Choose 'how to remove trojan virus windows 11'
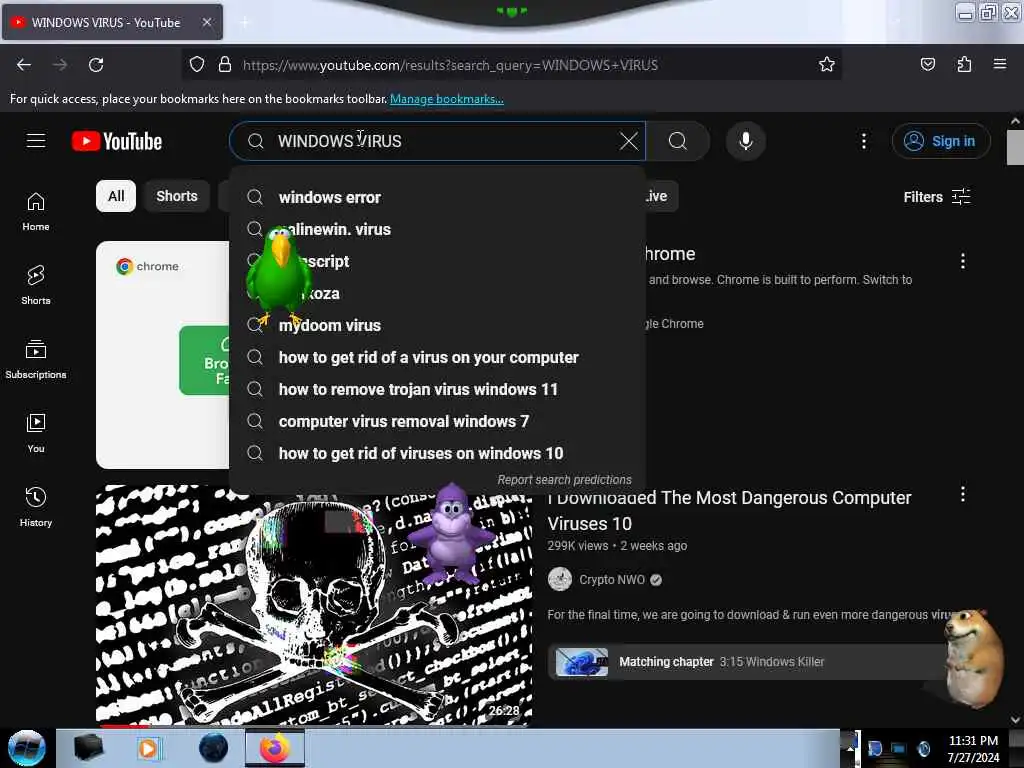1024x768 pixels. 438,389
